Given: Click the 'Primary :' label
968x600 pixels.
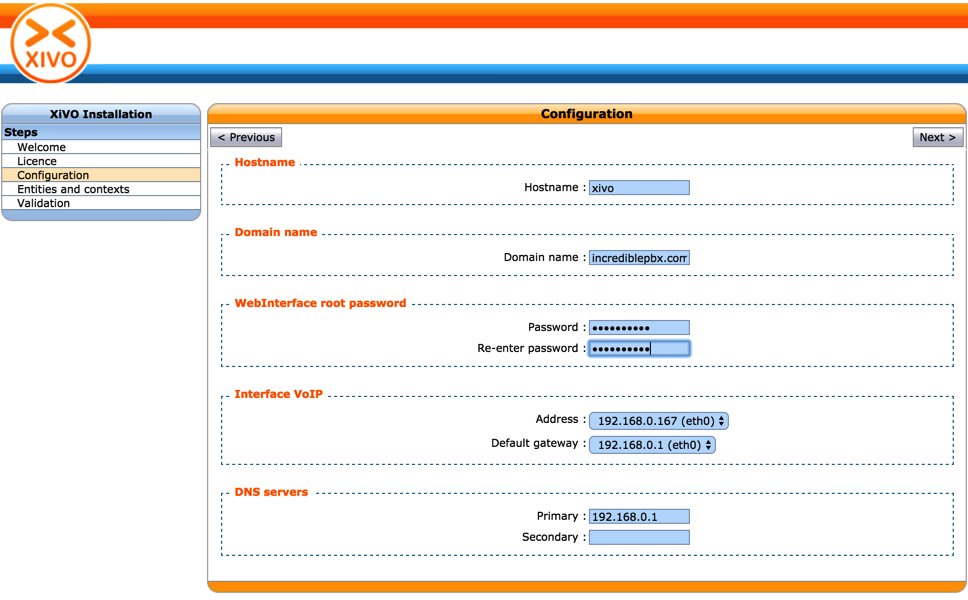Looking at the screenshot, I should 561,516.
